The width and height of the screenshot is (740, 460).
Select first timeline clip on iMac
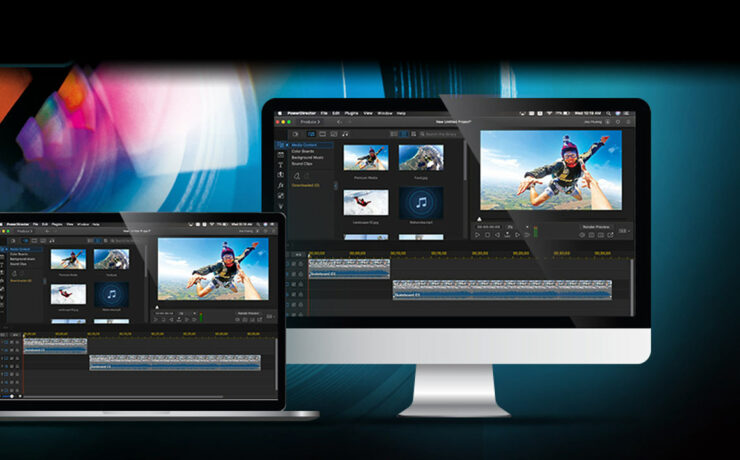tap(349, 268)
